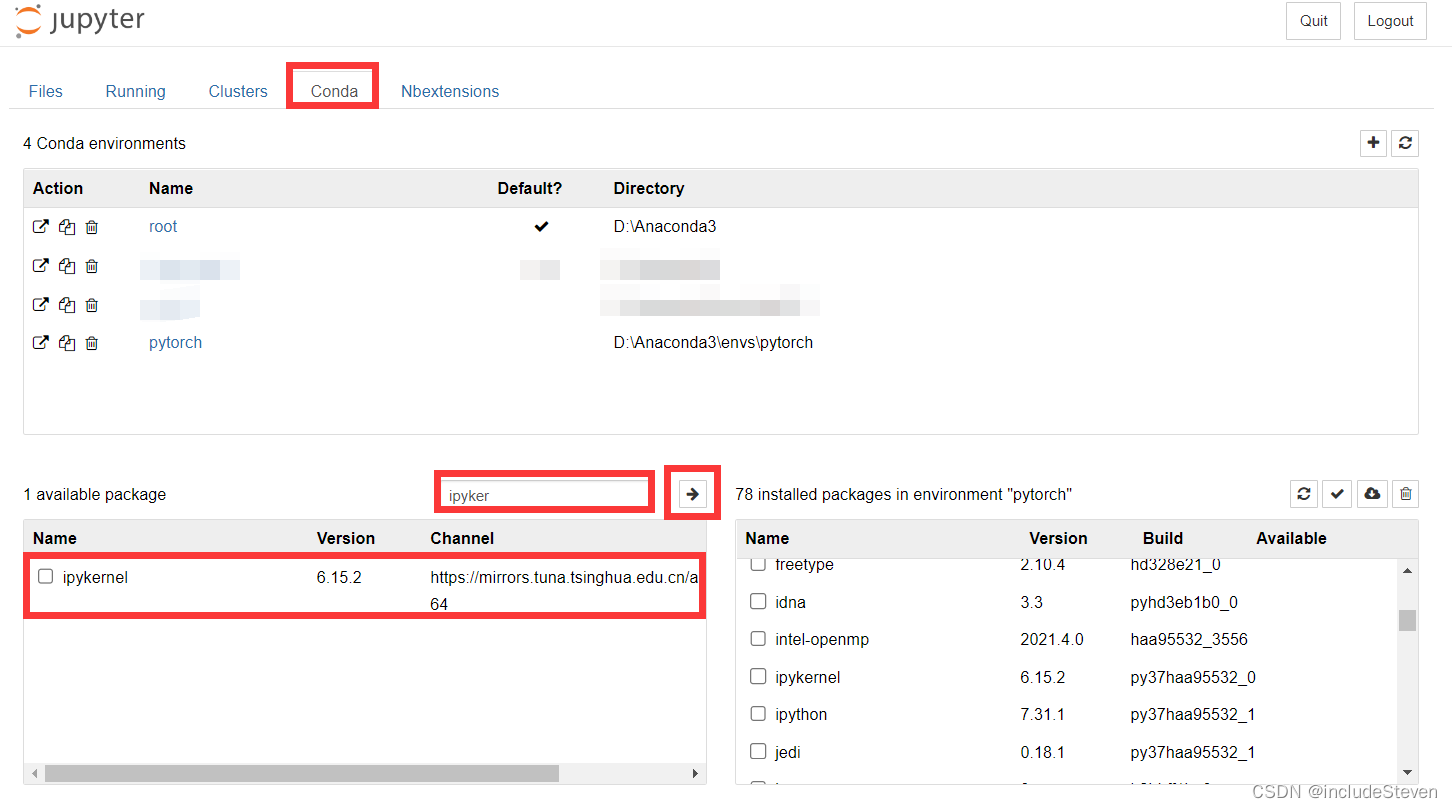
Task: Tick the available ipykernel package checkbox
Action: point(45,576)
